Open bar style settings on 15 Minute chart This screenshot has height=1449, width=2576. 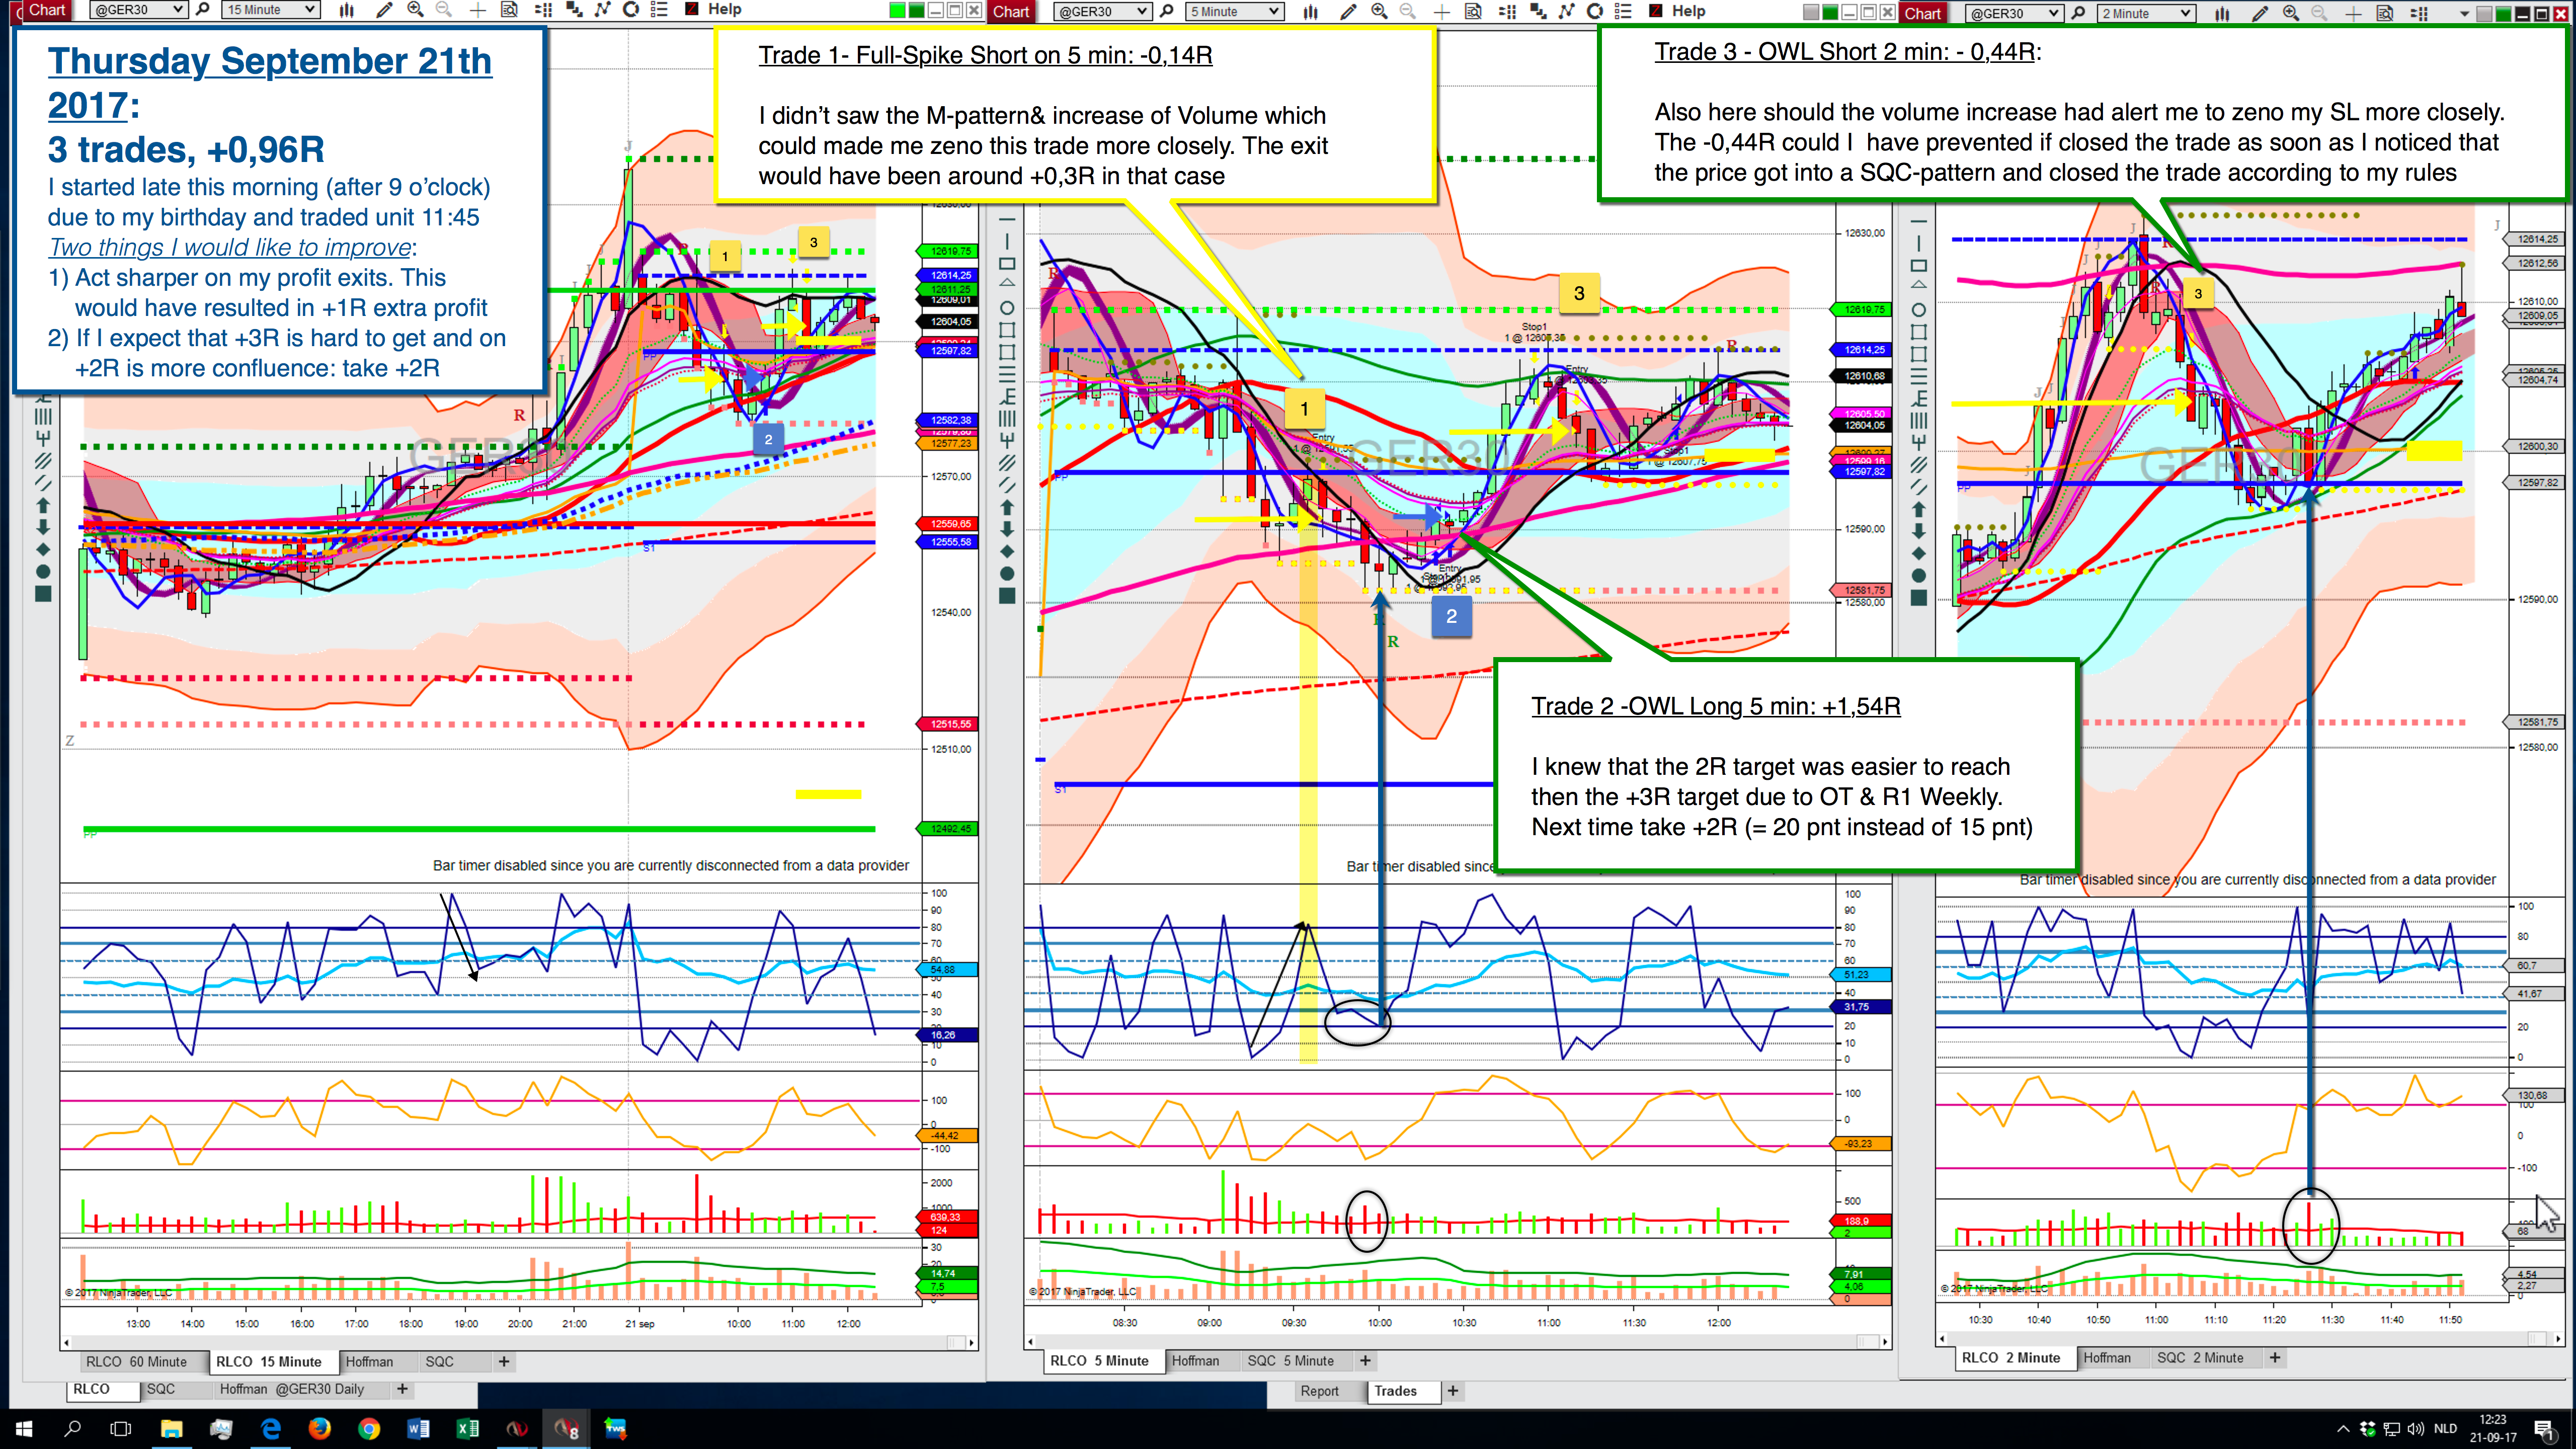(x=346, y=10)
